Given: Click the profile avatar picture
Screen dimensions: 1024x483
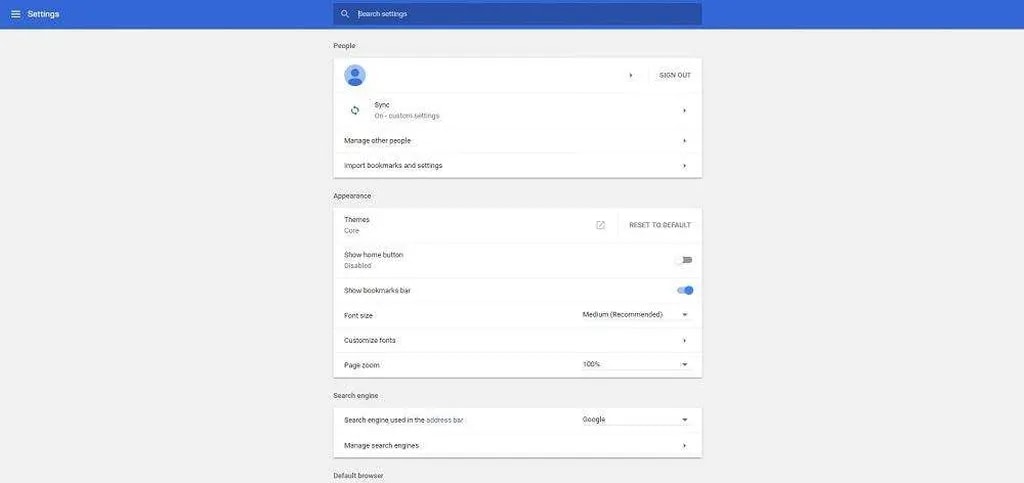Looking at the screenshot, I should [x=355, y=76].
